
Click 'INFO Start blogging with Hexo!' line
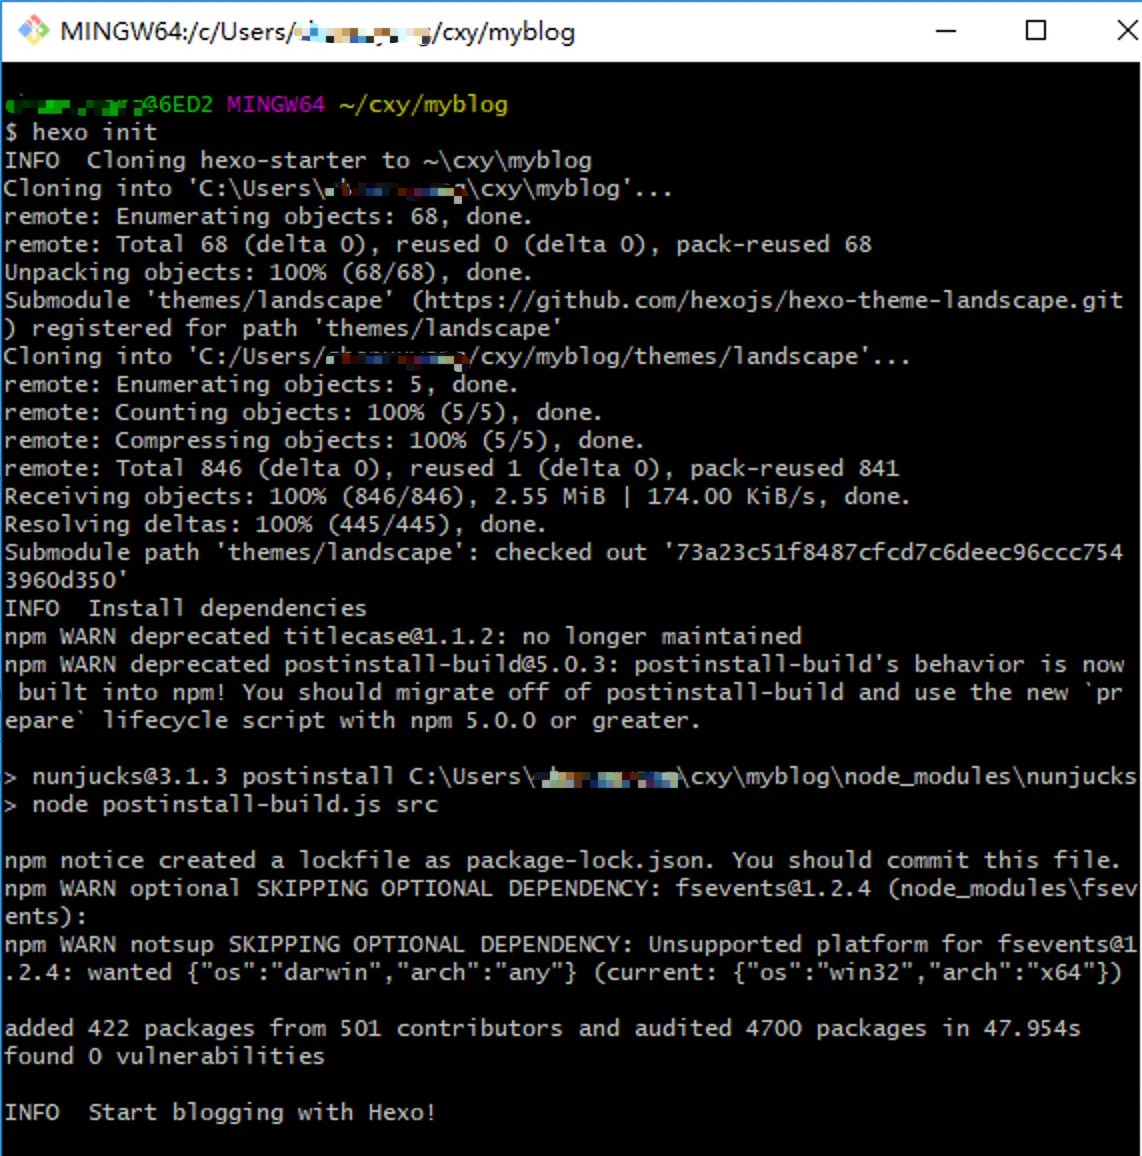click(x=220, y=1113)
